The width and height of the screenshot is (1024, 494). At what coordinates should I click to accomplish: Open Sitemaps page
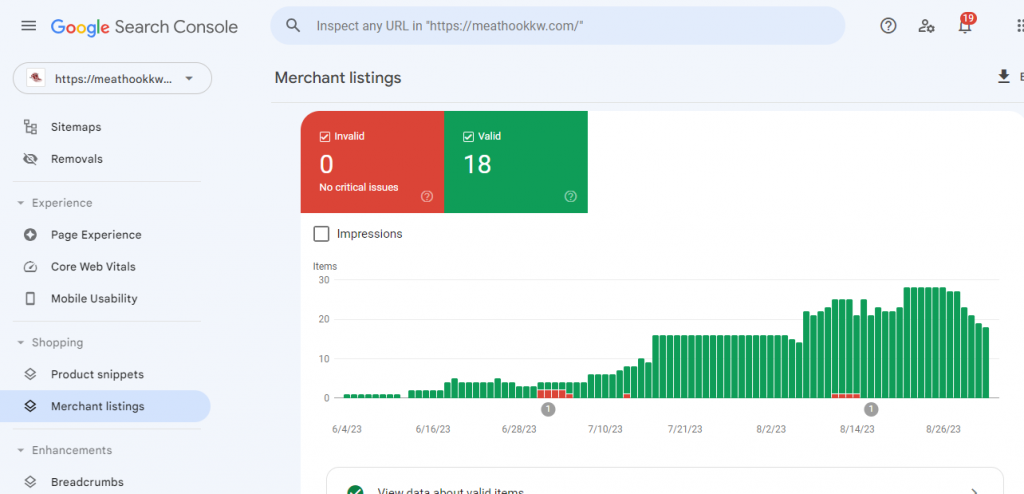coord(76,127)
